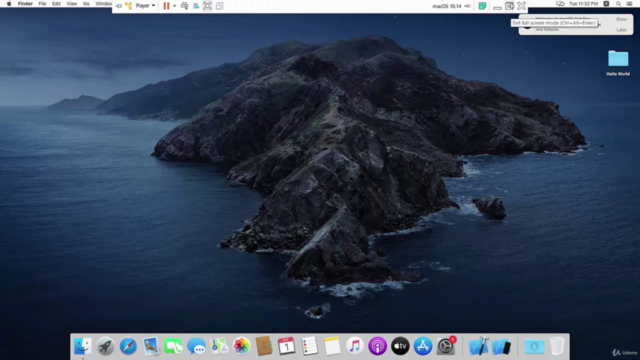This screenshot has height=360, width=640.
Task: Open the Player menu dropdown
Action: tap(145, 6)
